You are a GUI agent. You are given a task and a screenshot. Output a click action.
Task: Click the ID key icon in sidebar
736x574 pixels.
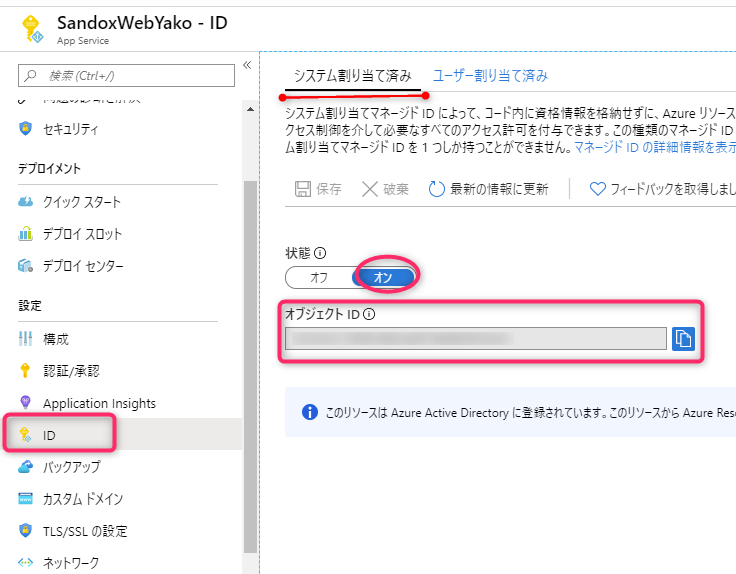[25, 435]
